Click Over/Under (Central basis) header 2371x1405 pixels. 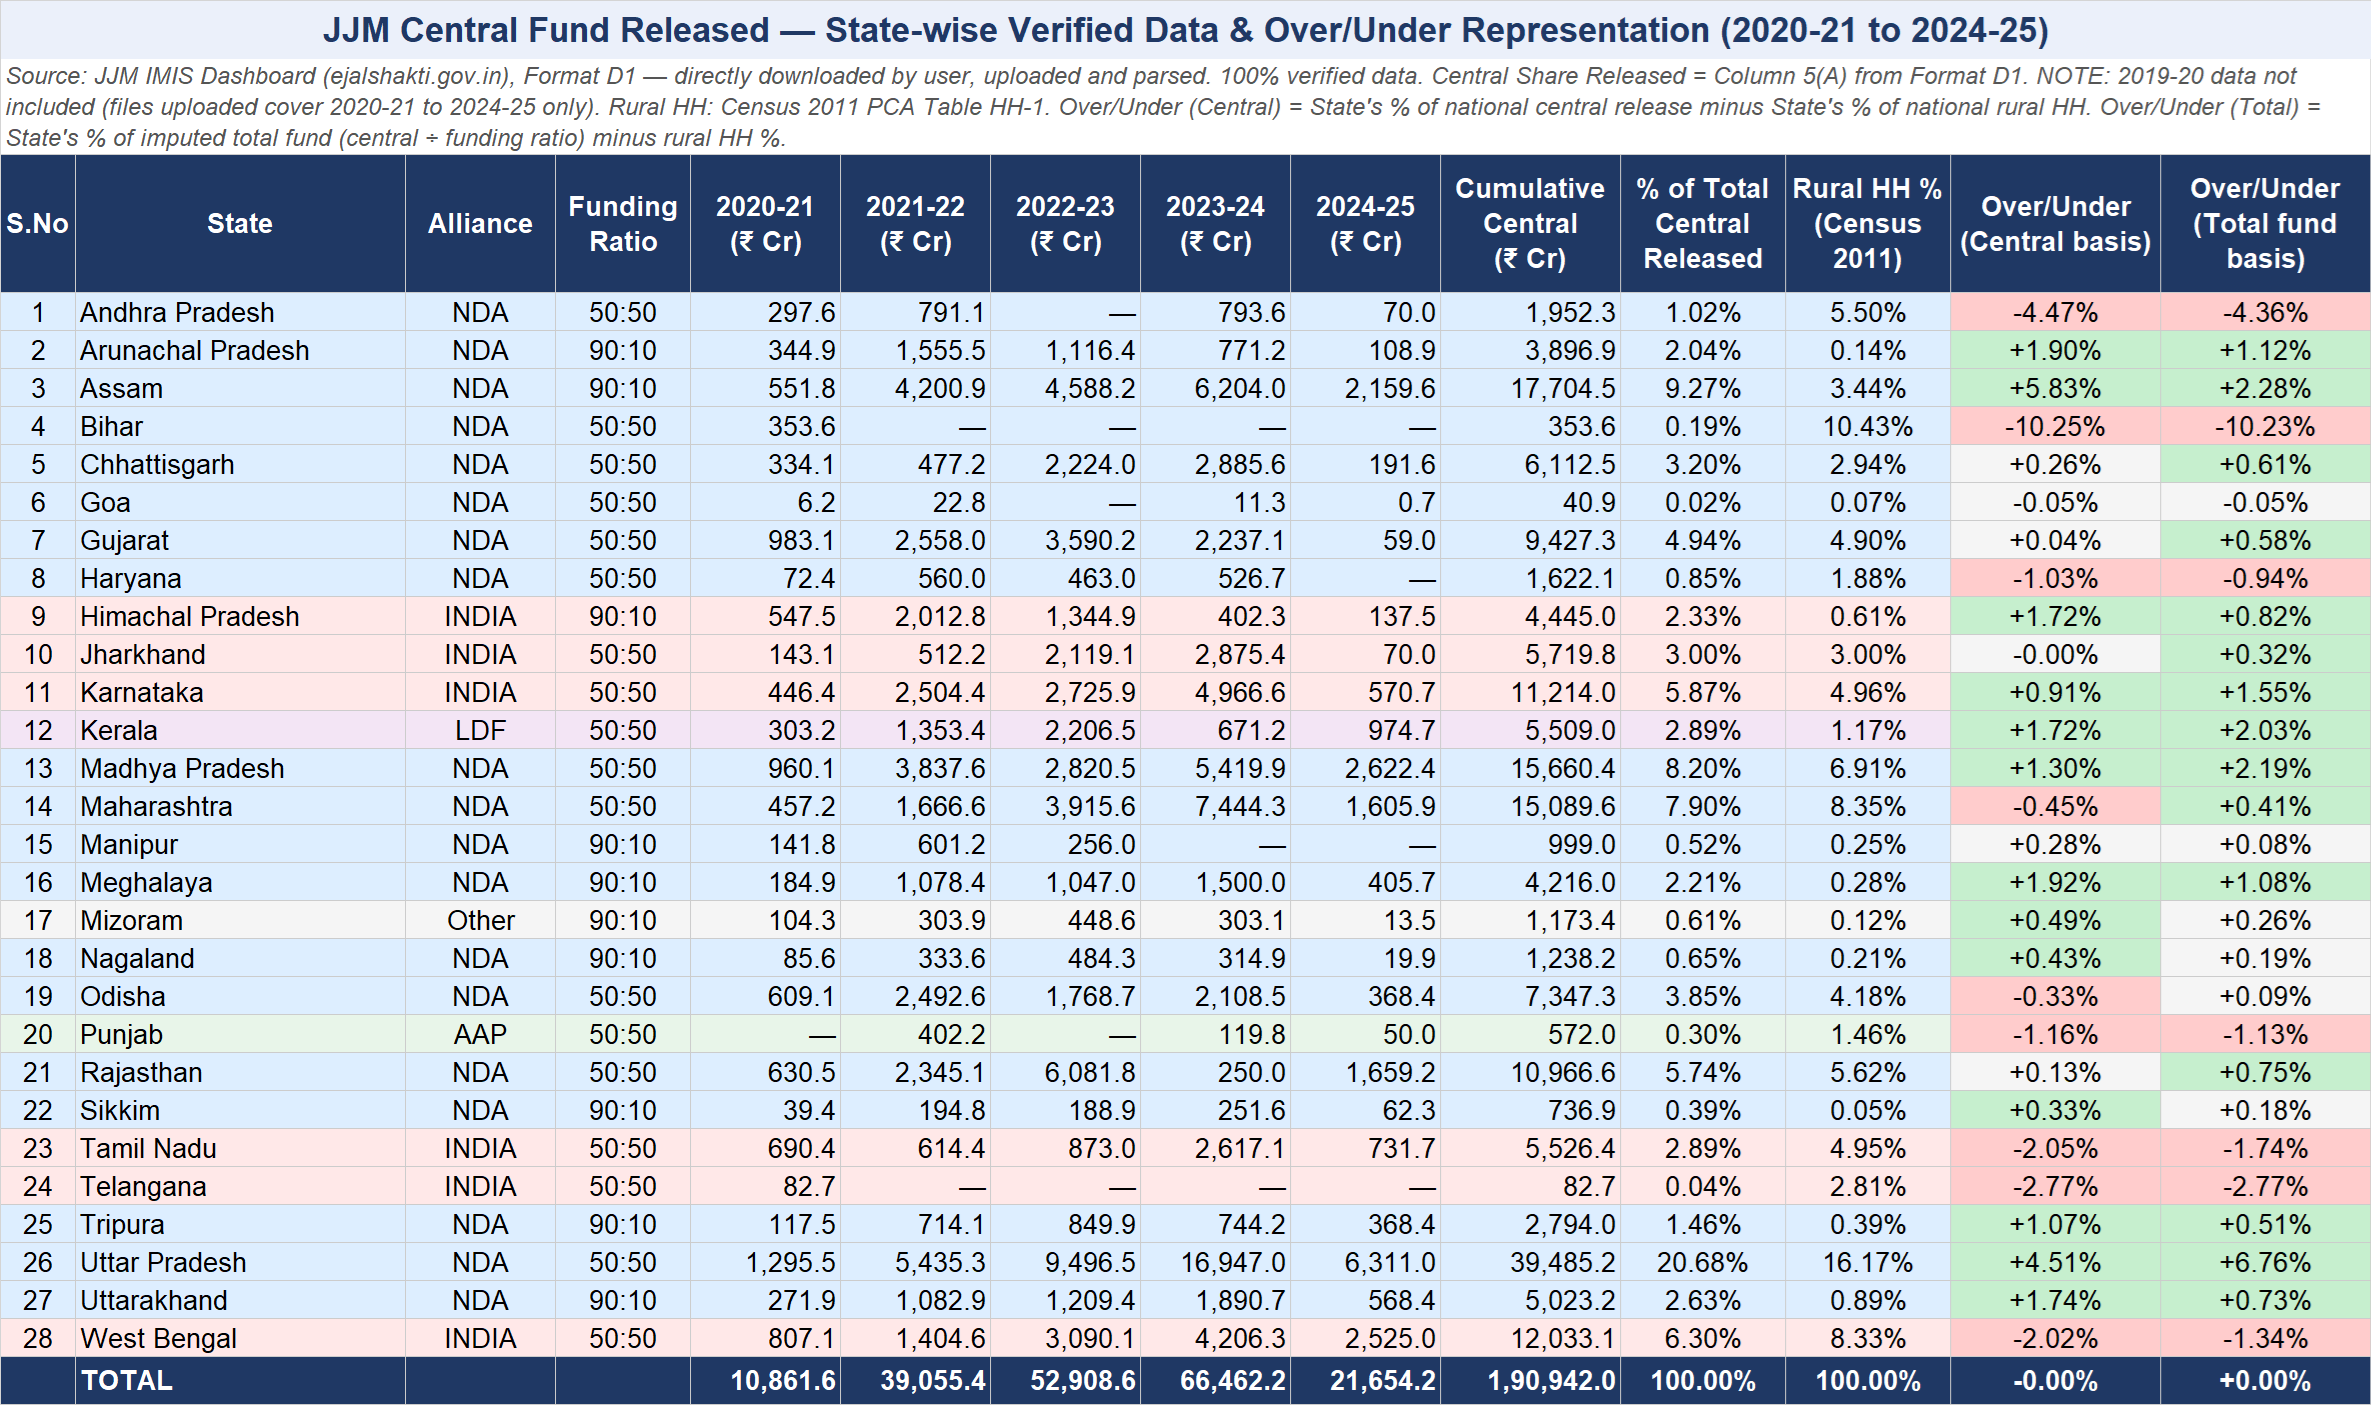click(2055, 223)
